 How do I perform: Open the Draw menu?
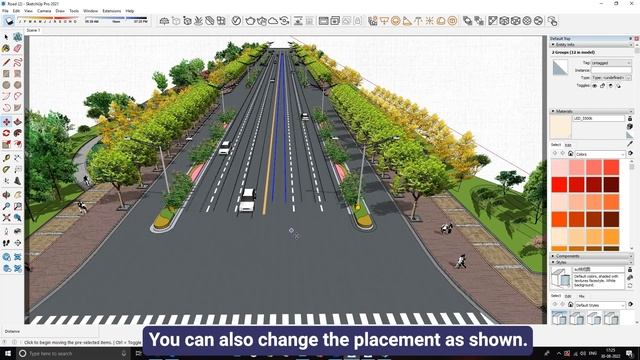tap(60, 11)
